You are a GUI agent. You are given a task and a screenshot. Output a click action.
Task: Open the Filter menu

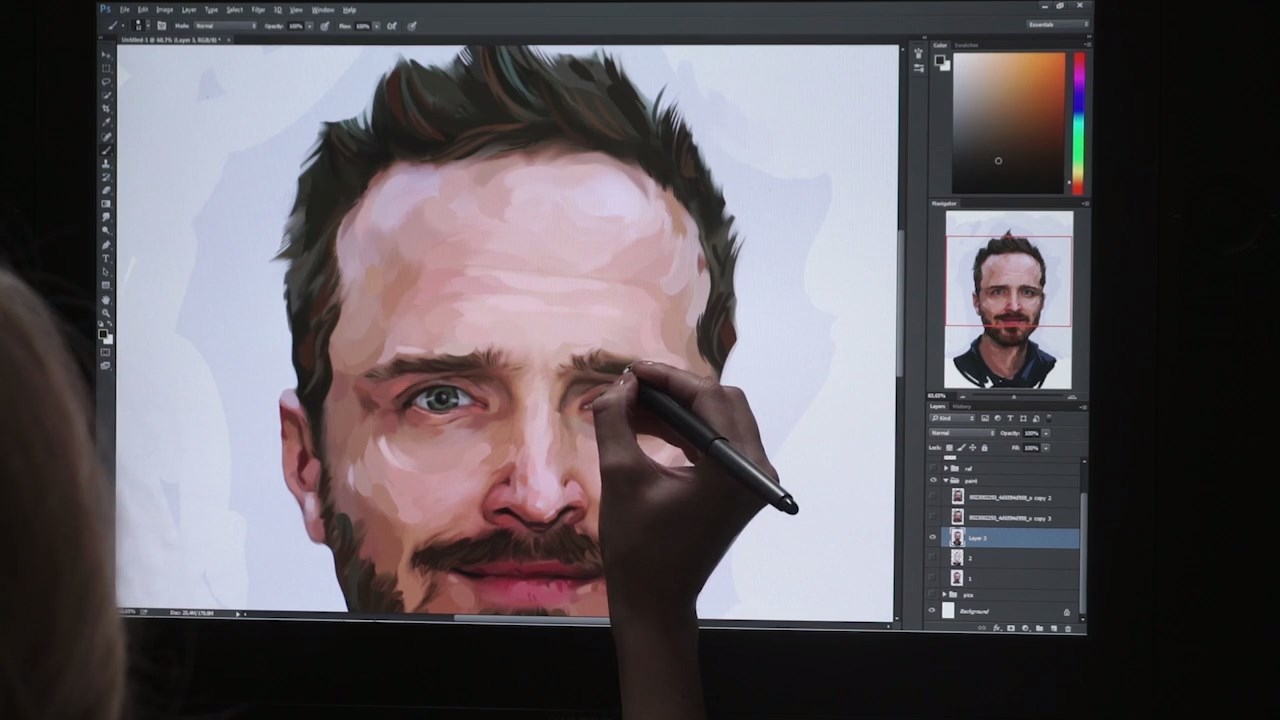(x=258, y=10)
